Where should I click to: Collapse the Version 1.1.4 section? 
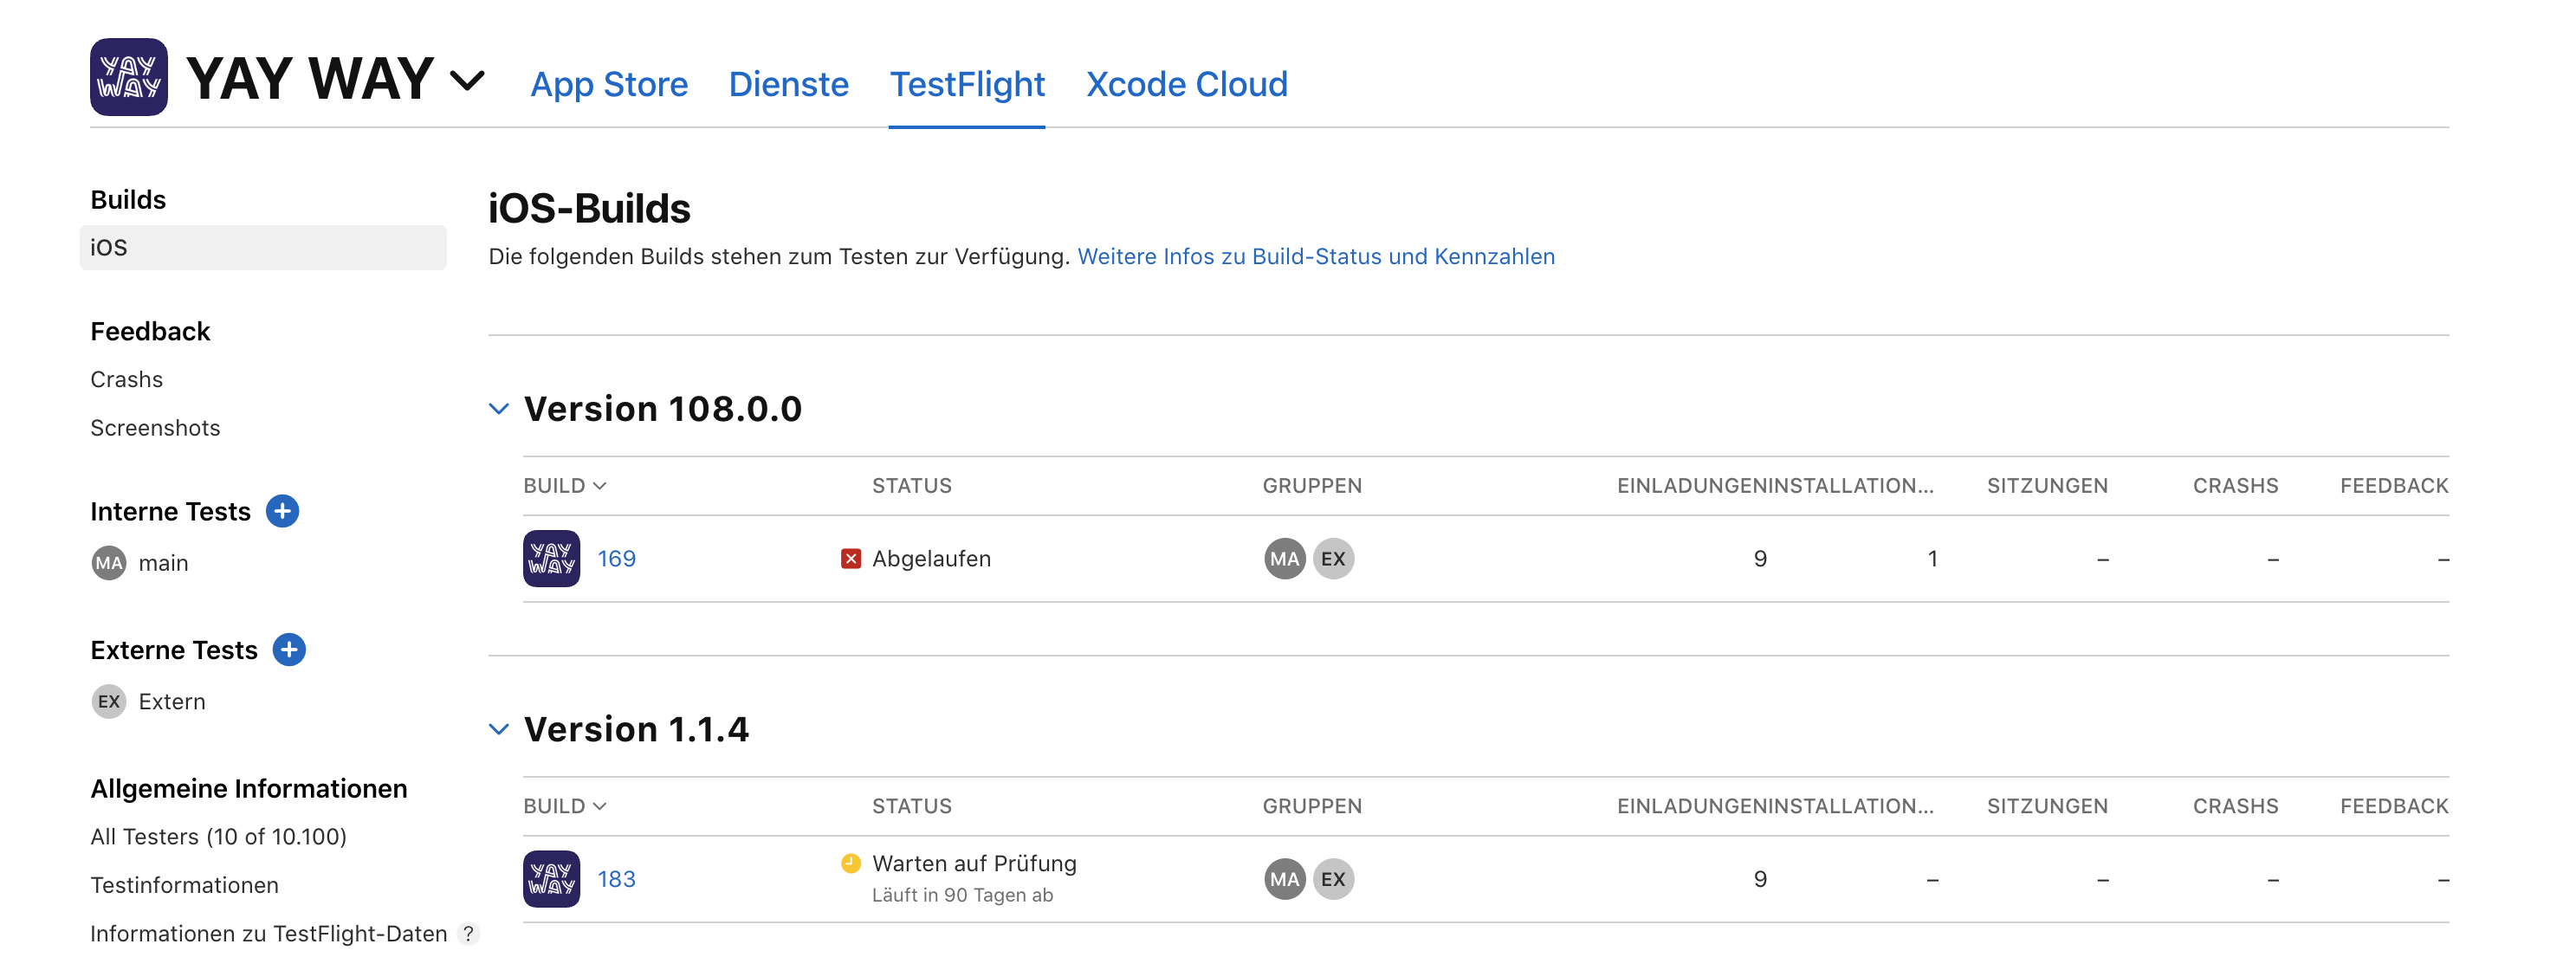tap(499, 729)
